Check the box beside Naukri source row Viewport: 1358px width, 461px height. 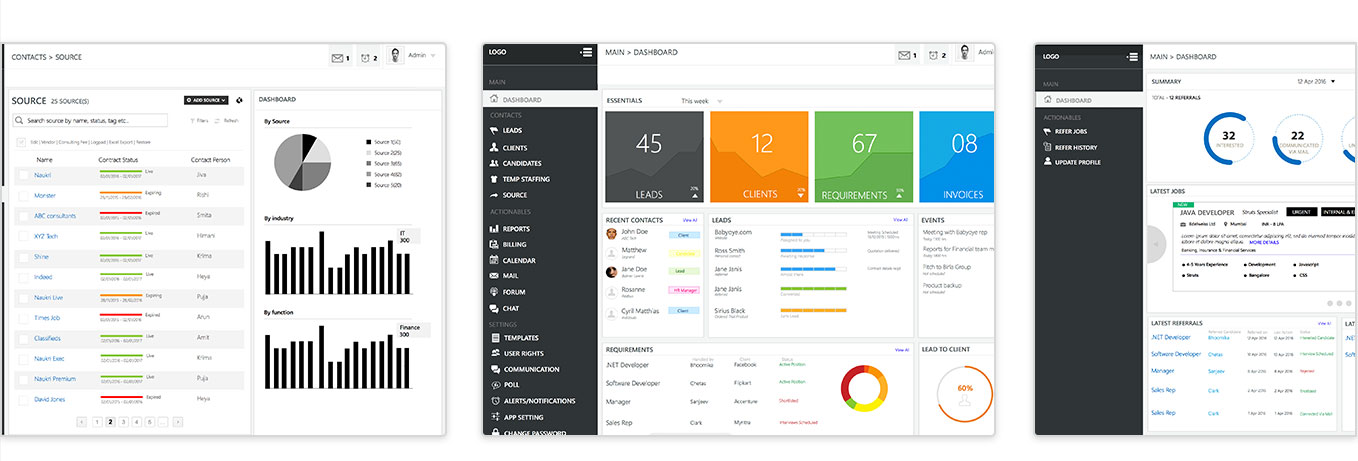click(24, 175)
